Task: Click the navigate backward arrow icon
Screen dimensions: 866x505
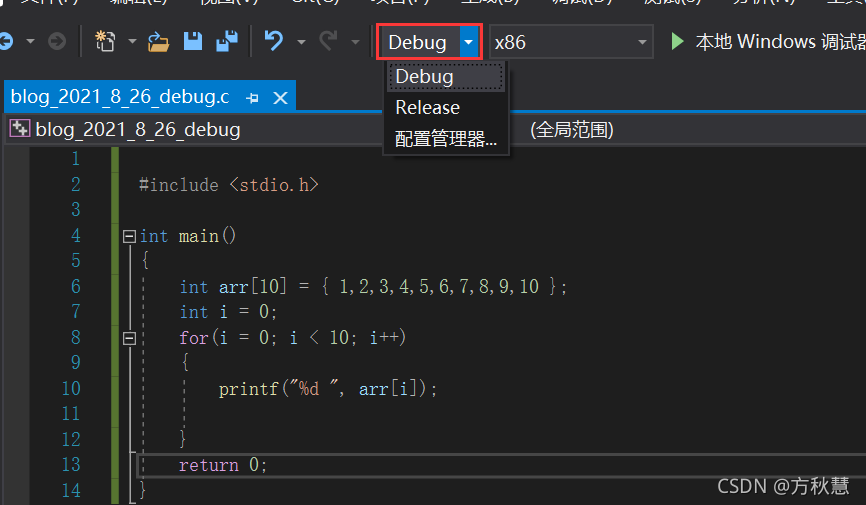Action: (x=6, y=41)
